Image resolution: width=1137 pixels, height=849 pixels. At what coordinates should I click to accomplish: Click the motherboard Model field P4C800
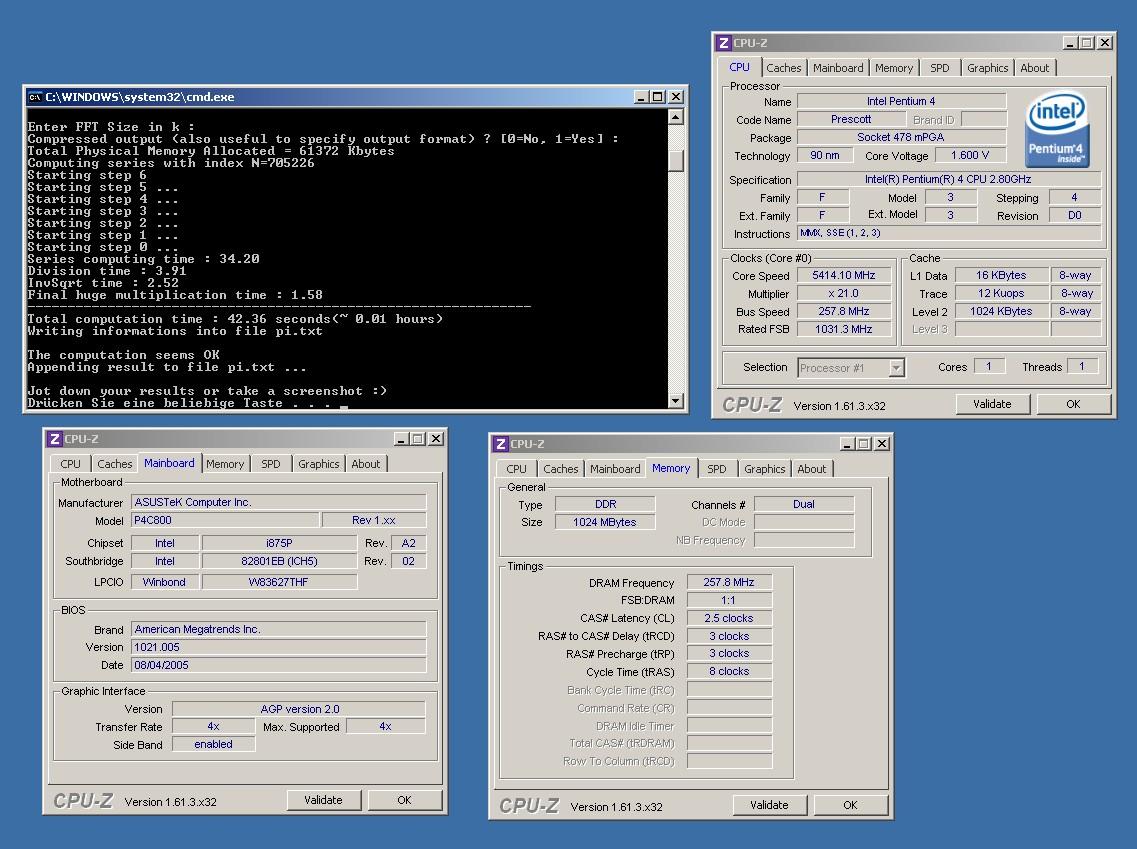pyautogui.click(x=225, y=520)
